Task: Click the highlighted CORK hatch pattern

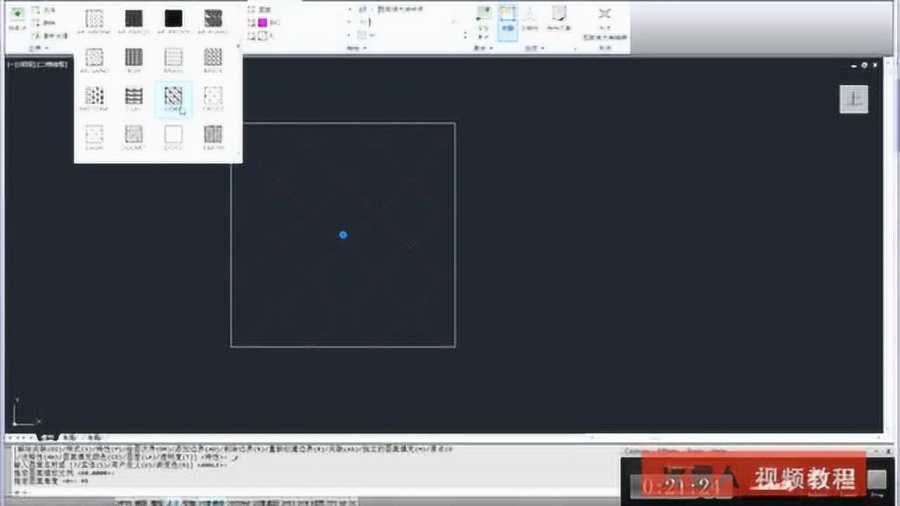Action: 174,97
